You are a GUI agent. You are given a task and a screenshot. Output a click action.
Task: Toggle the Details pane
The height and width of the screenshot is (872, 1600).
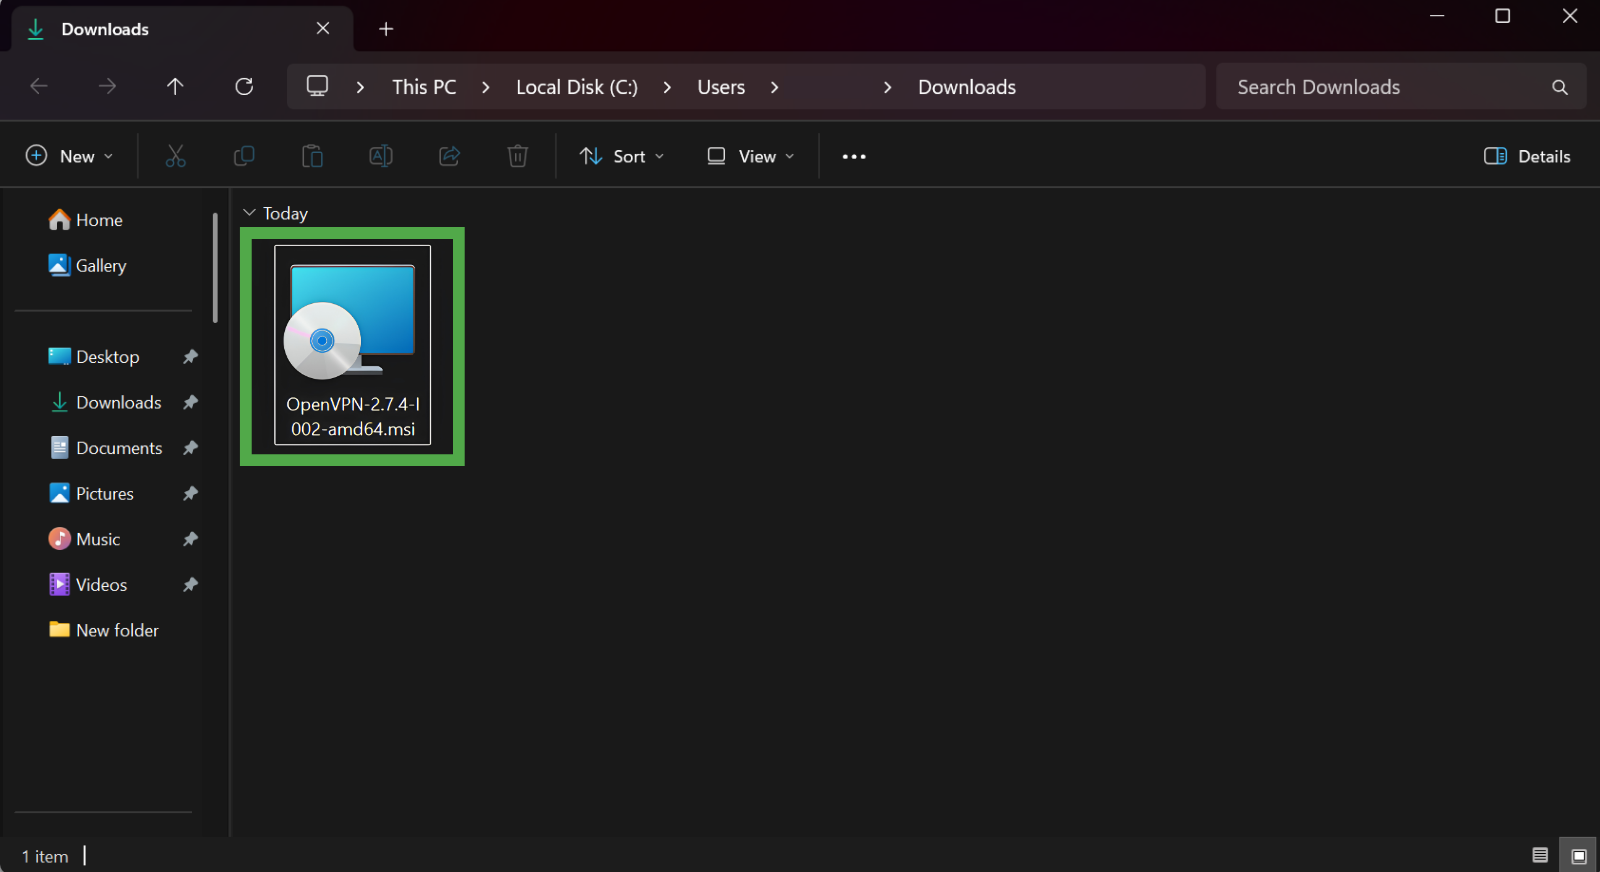(1527, 156)
